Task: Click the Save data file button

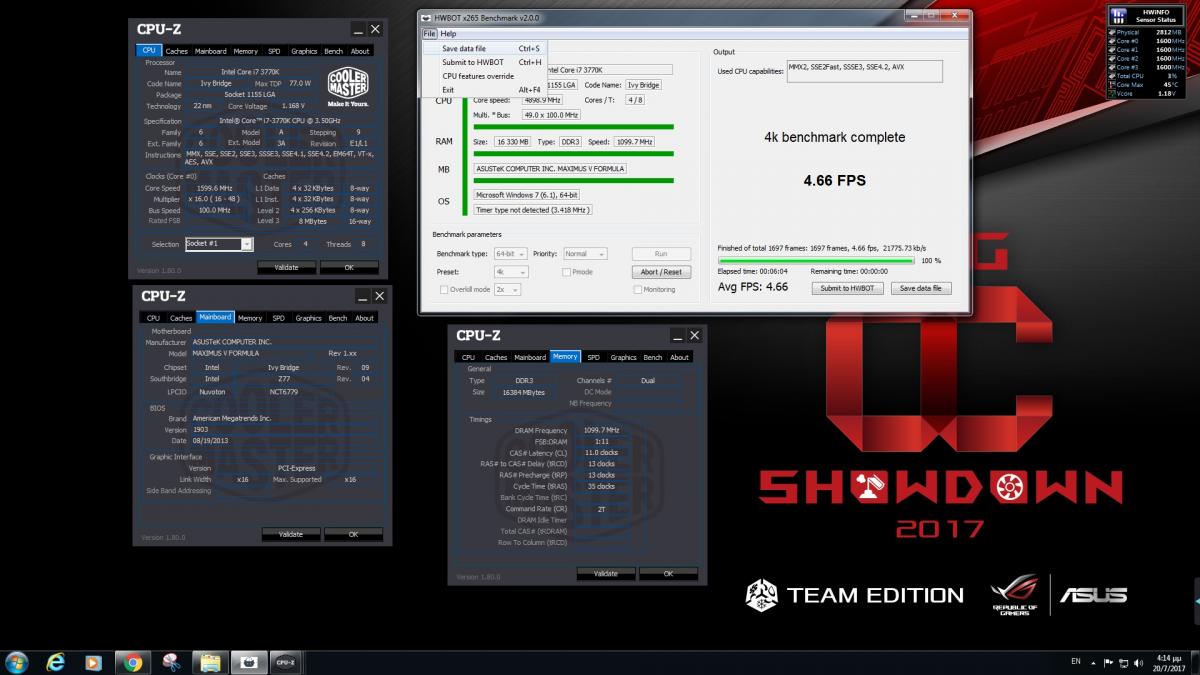Action: 921,288
